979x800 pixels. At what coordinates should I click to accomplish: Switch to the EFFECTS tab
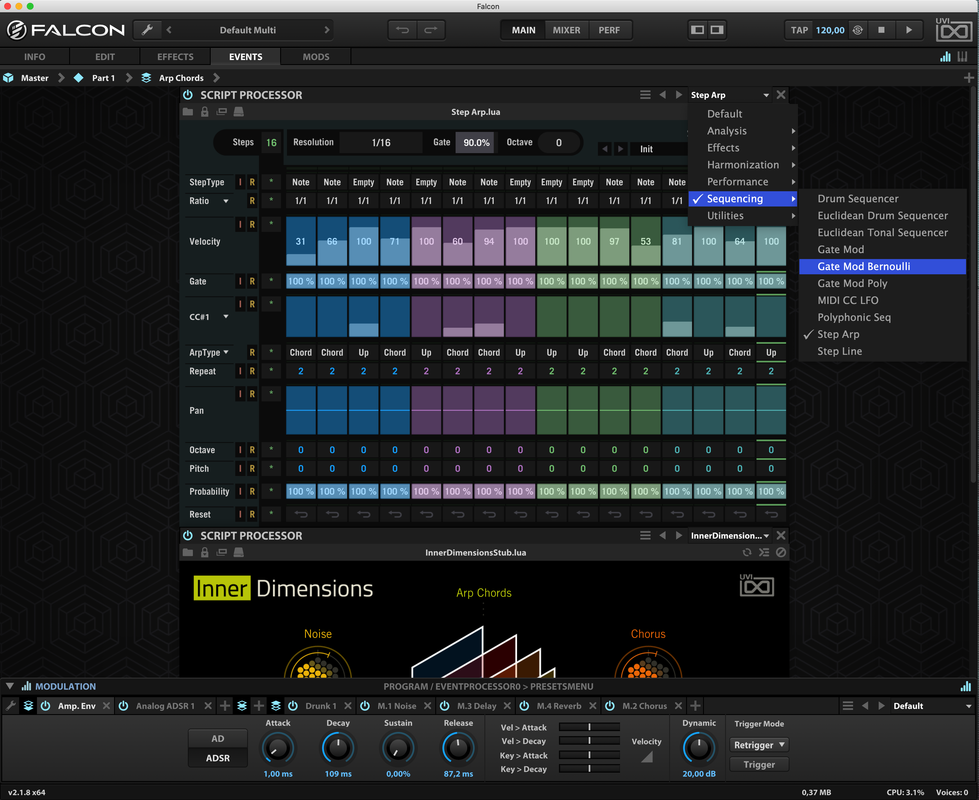(175, 57)
